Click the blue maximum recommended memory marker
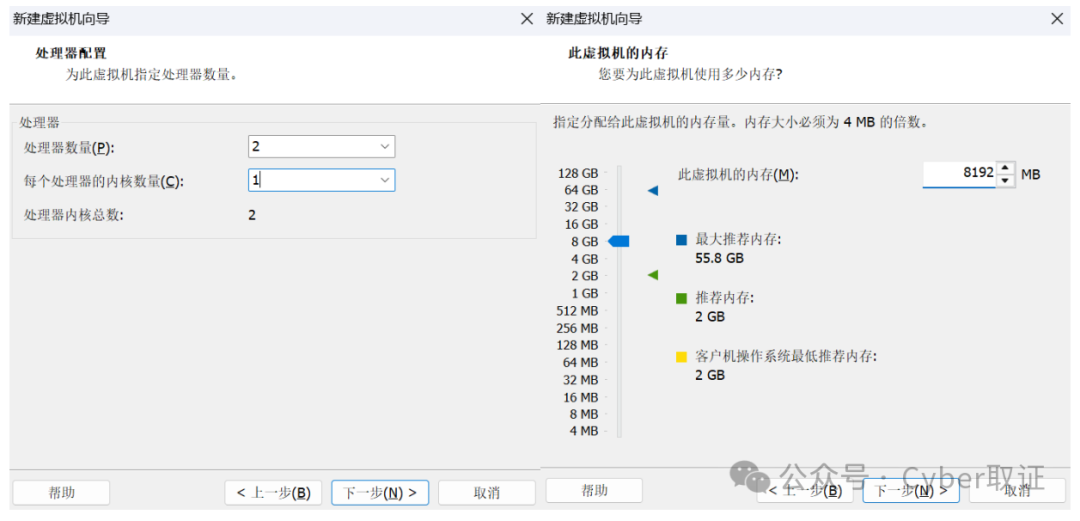This screenshot has height=521, width=1080. pos(653,191)
